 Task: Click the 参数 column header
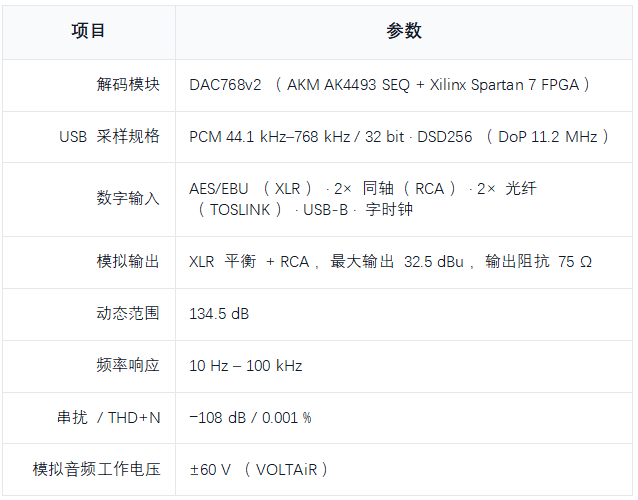point(404,31)
